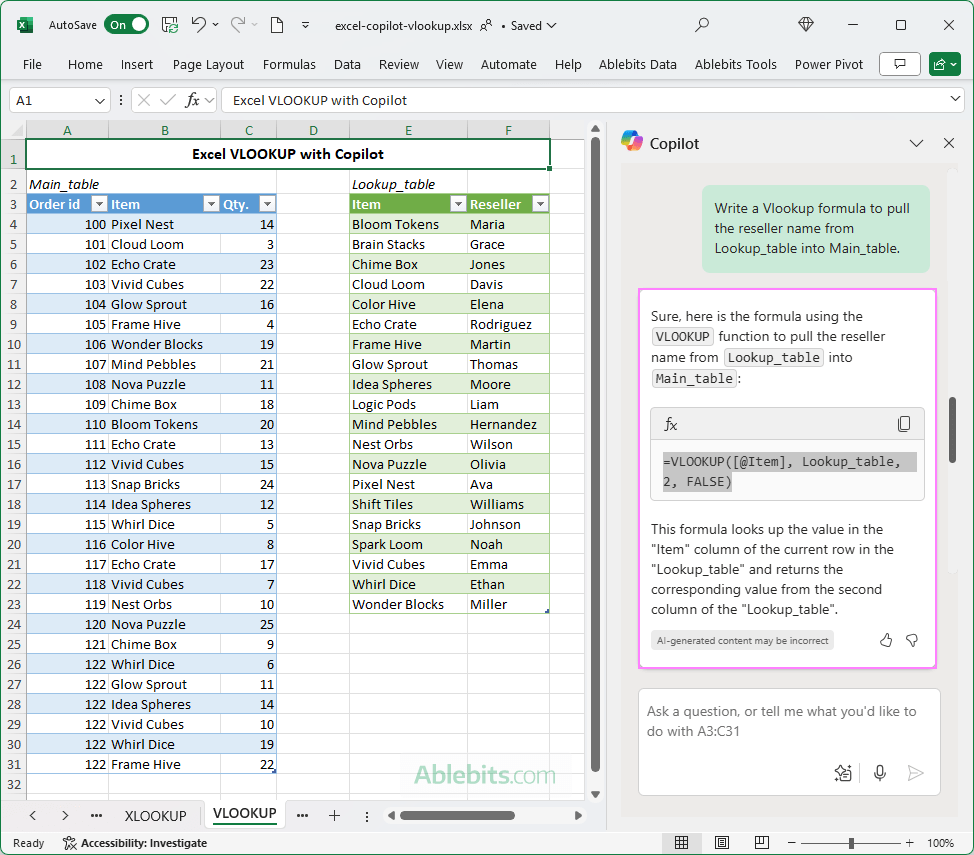Viewport: 974px width, 855px height.
Task: Switch to the Home ribbon tab
Action: [x=85, y=65]
